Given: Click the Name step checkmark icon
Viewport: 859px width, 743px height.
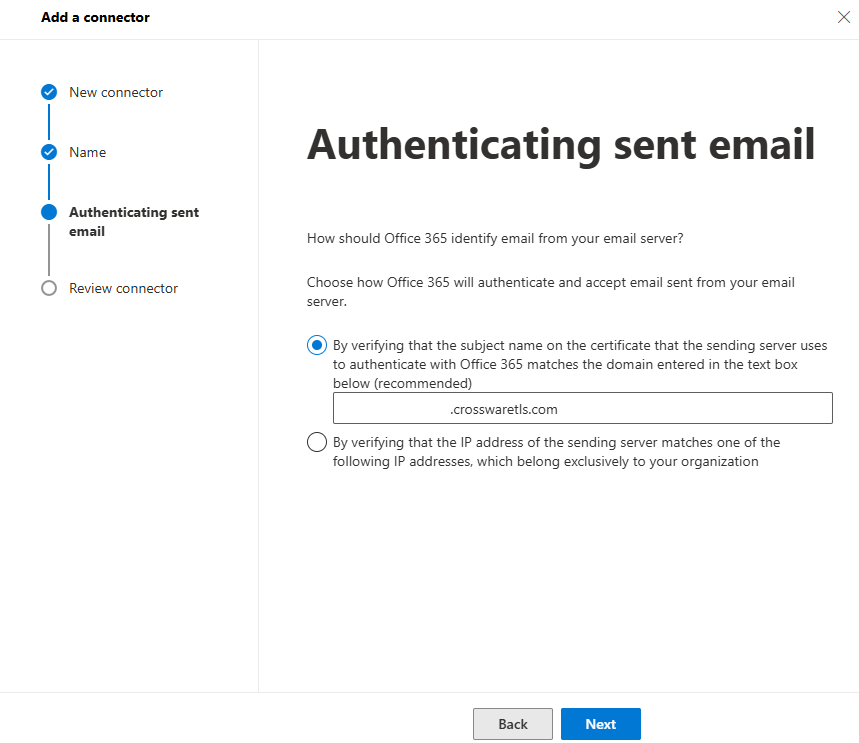Looking at the screenshot, I should (x=49, y=152).
